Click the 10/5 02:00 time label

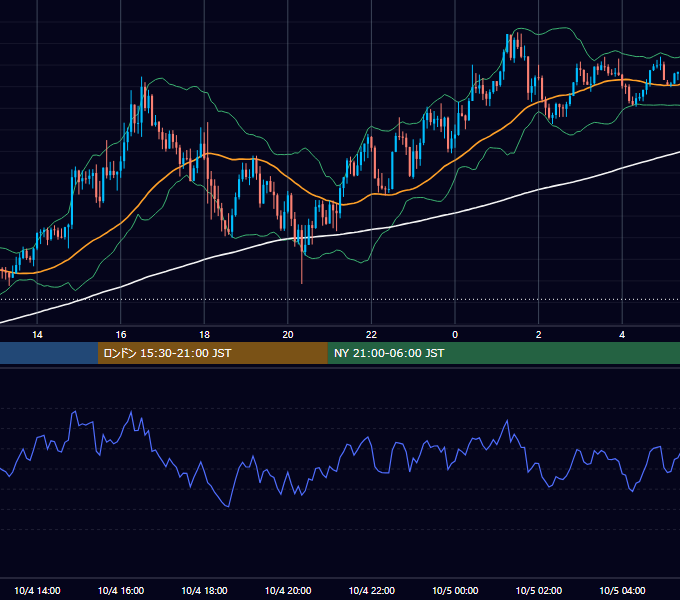[x=539, y=590]
